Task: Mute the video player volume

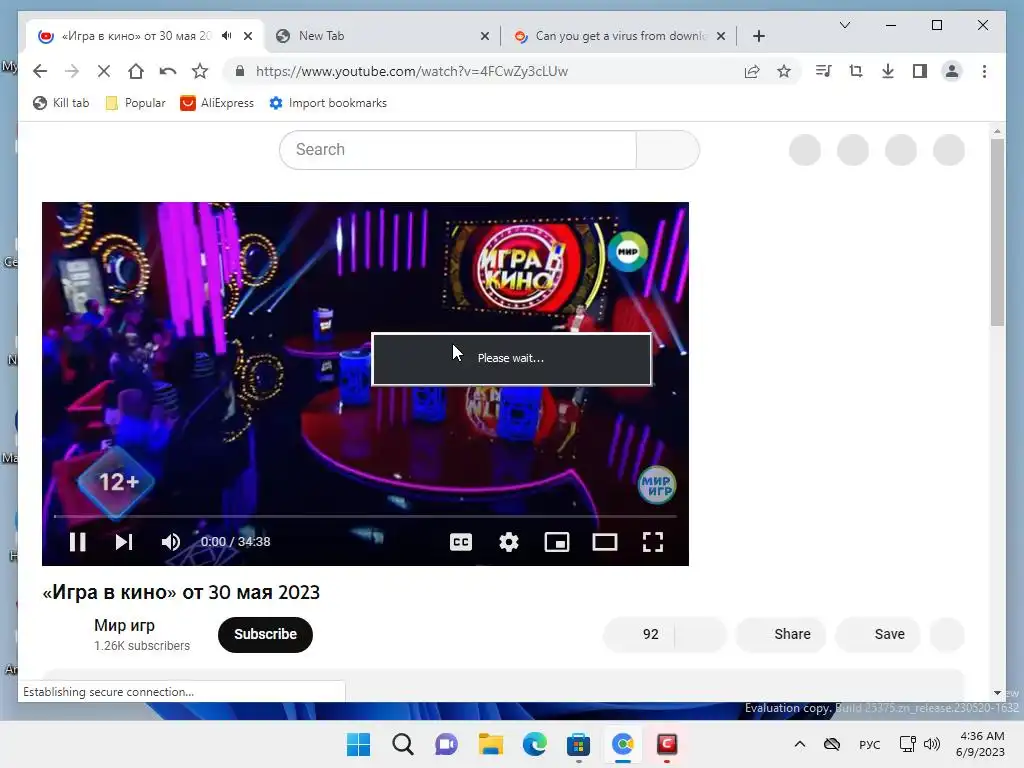Action: pyautogui.click(x=171, y=542)
